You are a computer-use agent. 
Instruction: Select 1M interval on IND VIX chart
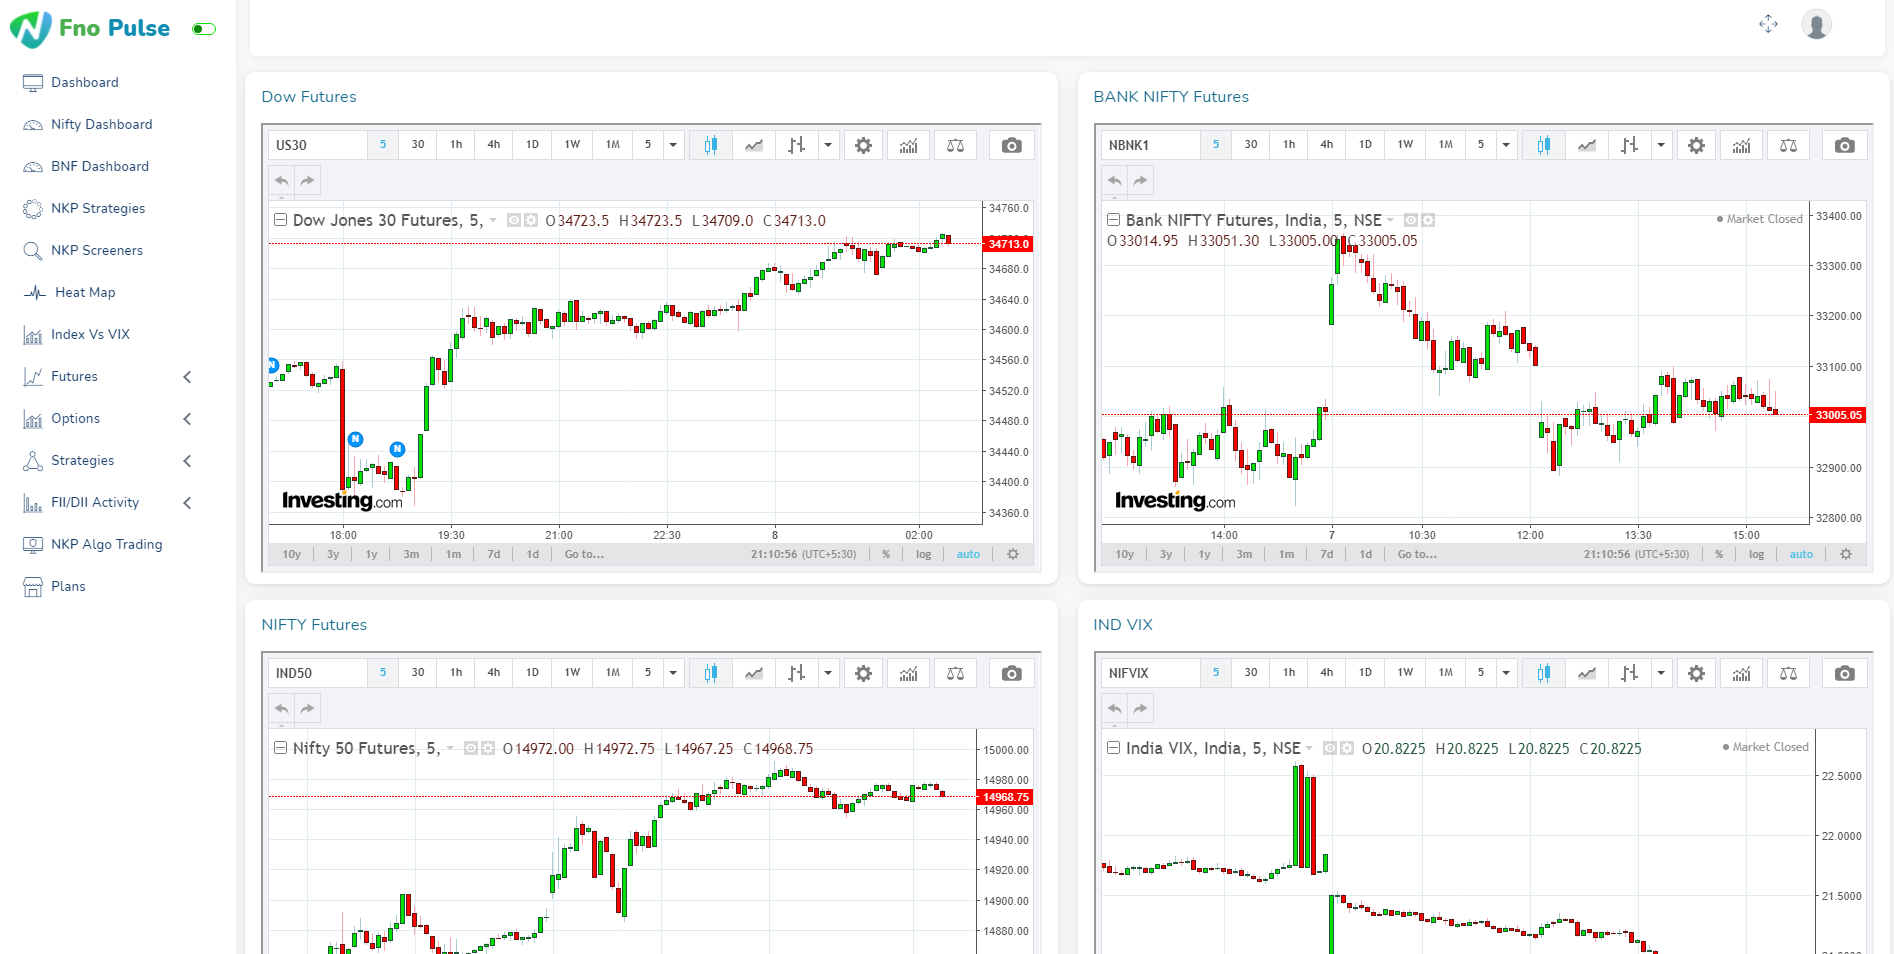[x=1446, y=673]
